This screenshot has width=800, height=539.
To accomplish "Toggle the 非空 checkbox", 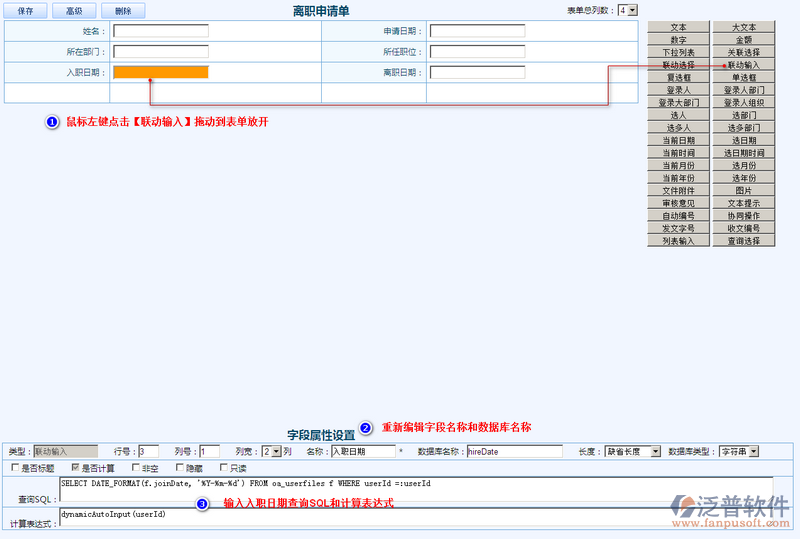I will (x=136, y=468).
